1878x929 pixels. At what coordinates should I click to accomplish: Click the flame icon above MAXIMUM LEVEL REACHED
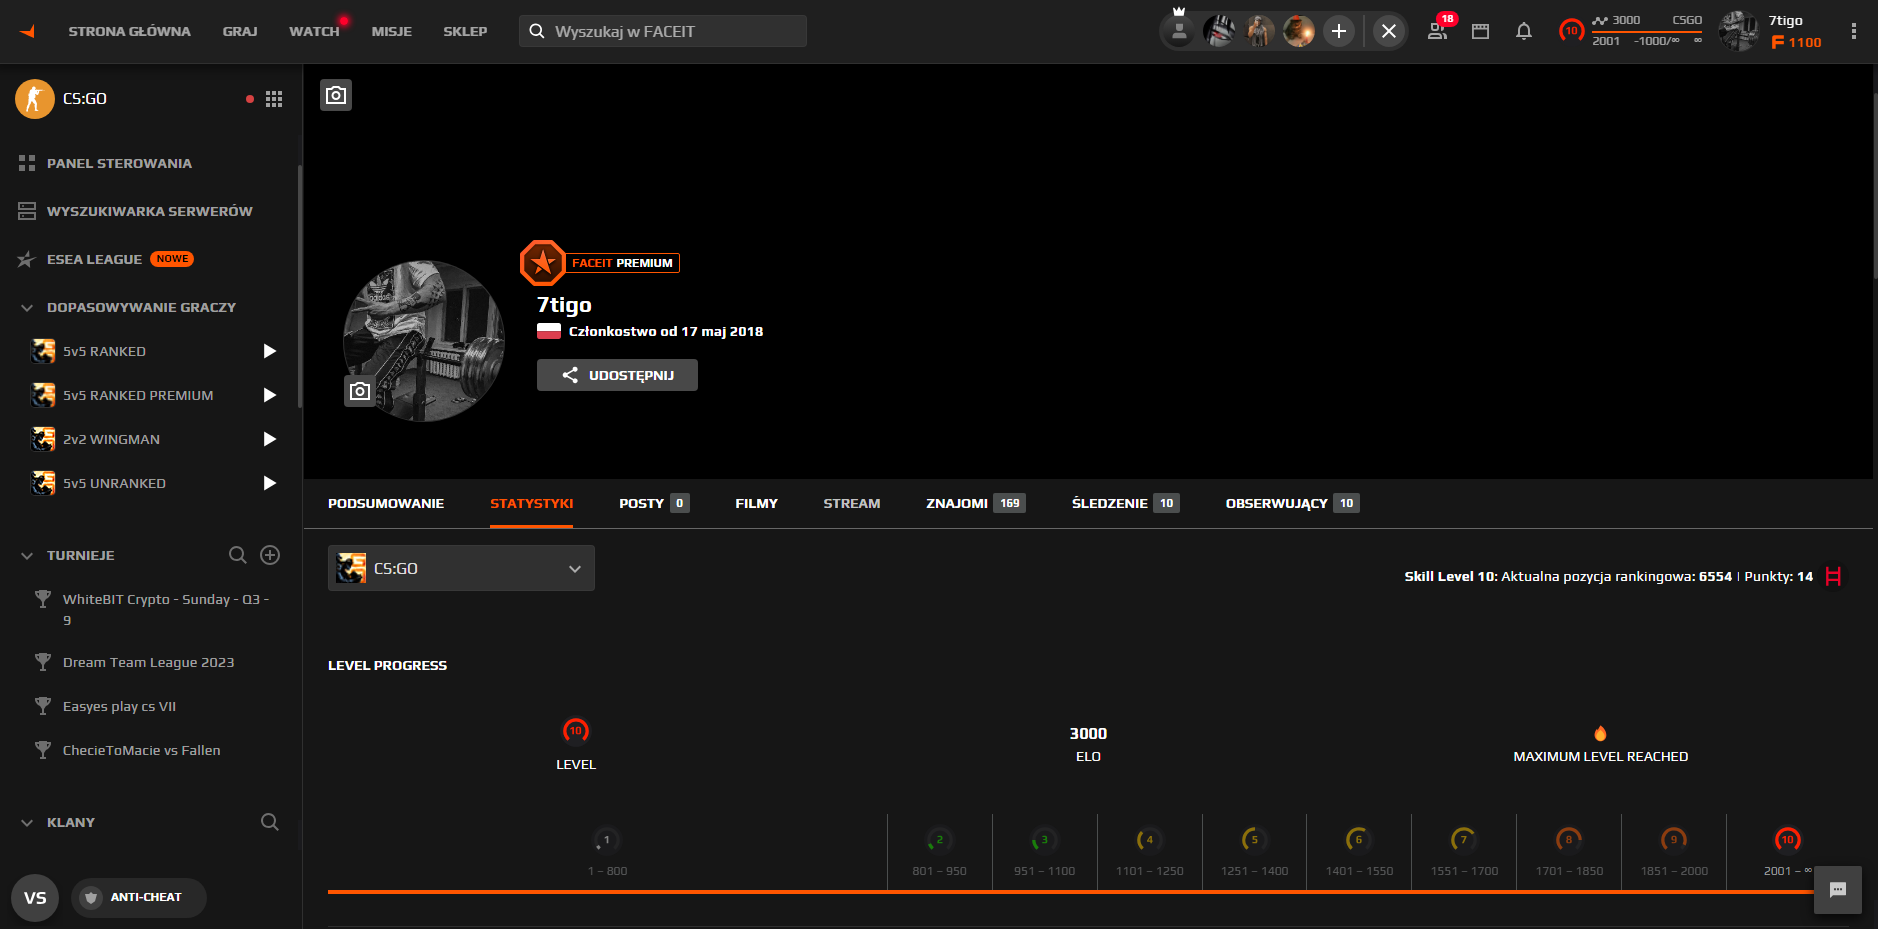point(1600,734)
